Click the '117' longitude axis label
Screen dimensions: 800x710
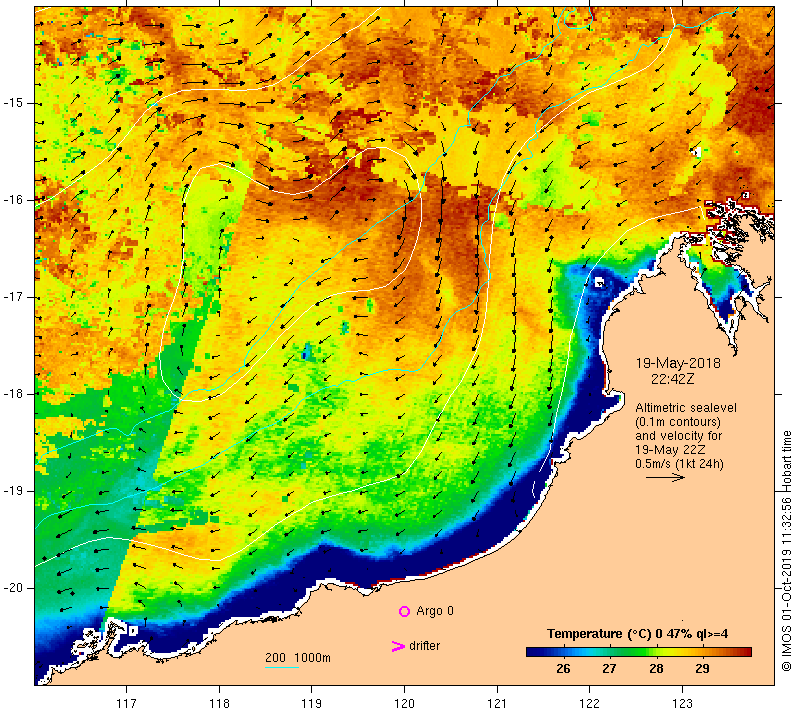pos(127,703)
